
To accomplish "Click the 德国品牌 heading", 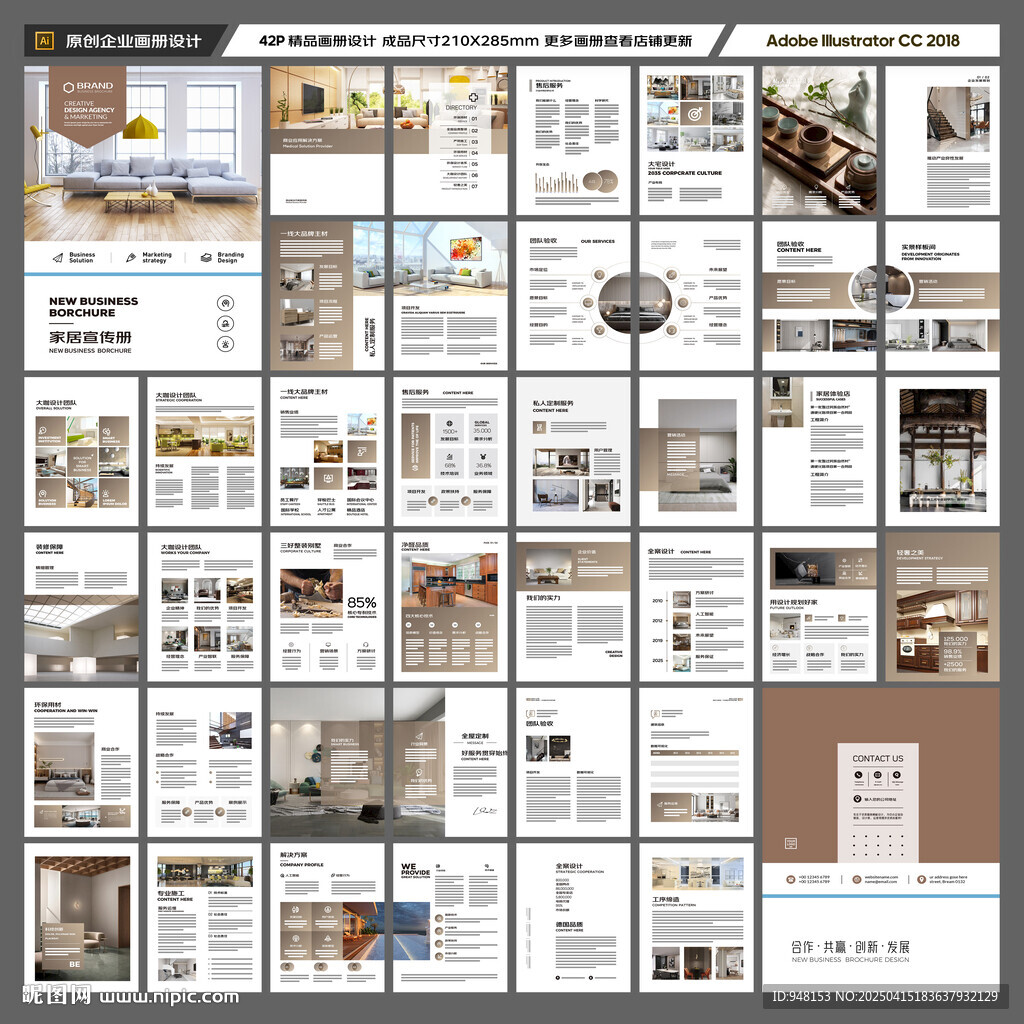I will coord(569,924).
